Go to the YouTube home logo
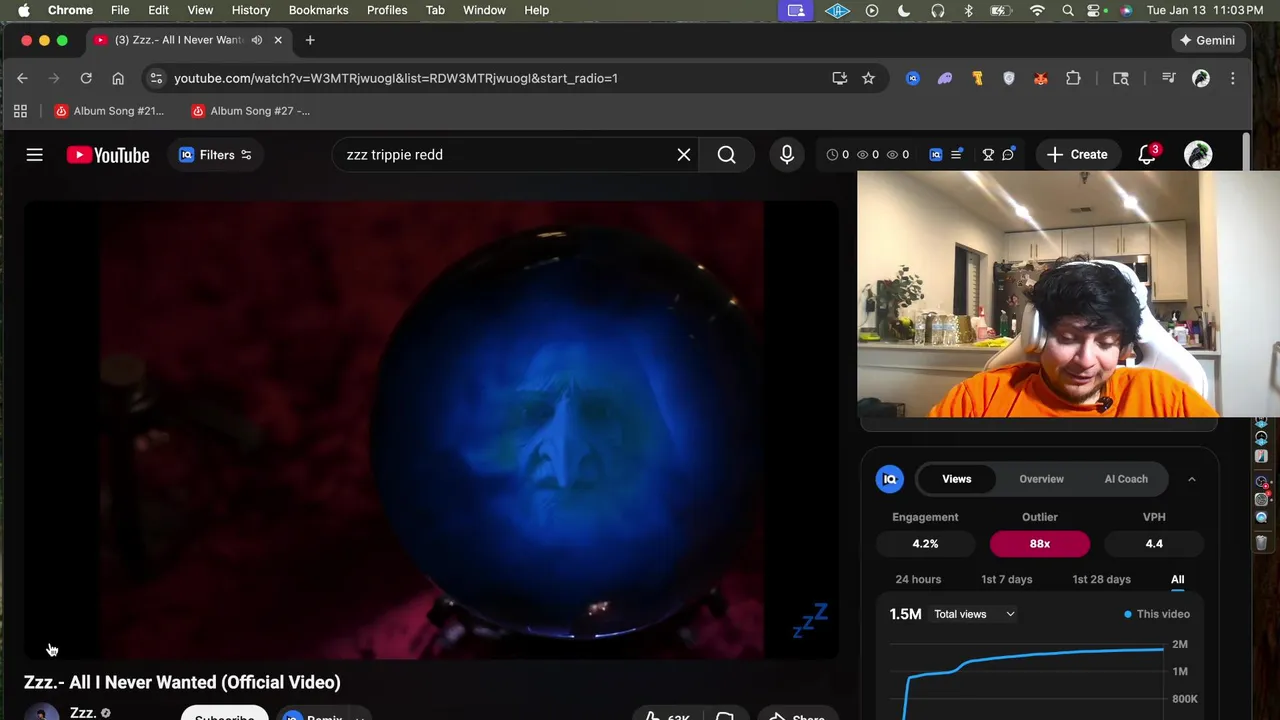Screen dimensions: 1280x720 tap(108, 155)
